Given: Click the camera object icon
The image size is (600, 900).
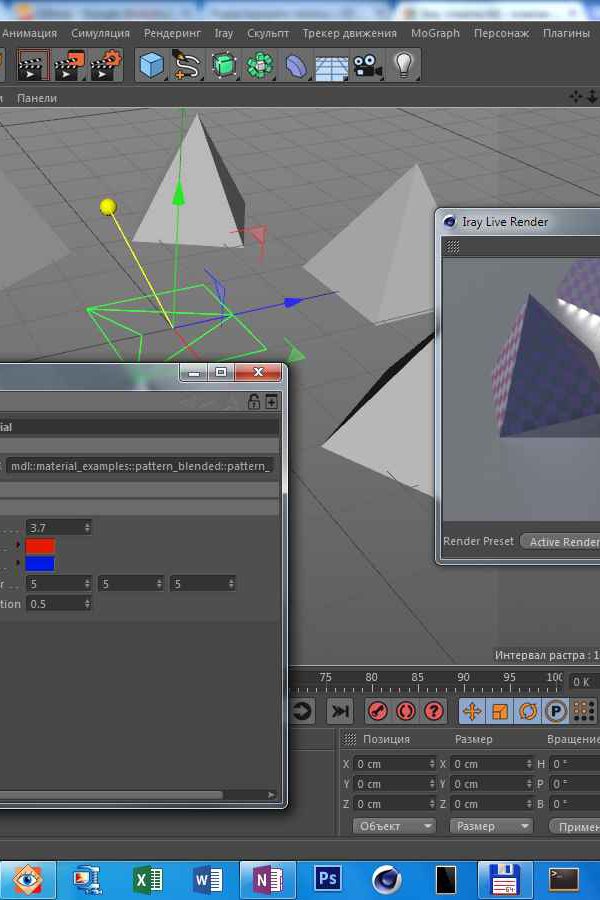Looking at the screenshot, I should coord(367,66).
